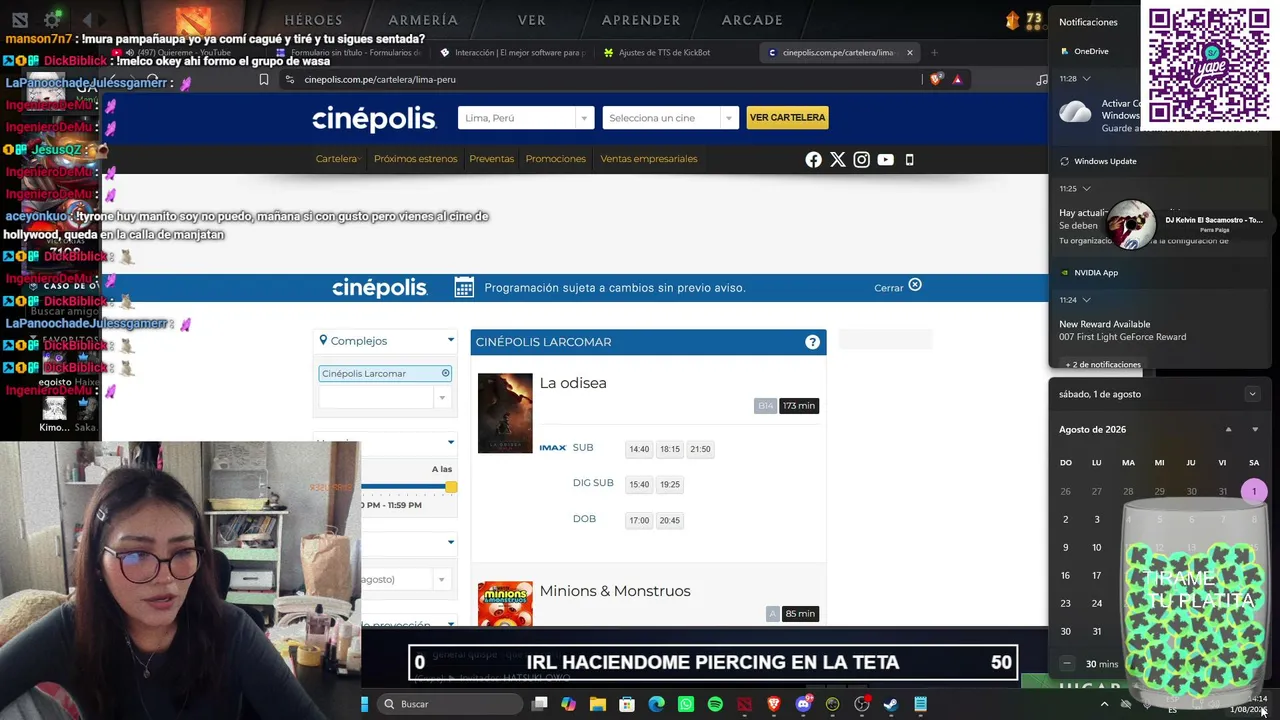Viewport: 1280px width, 720px height.
Task: Open the Minions & Monstruos title link
Action: pos(615,591)
